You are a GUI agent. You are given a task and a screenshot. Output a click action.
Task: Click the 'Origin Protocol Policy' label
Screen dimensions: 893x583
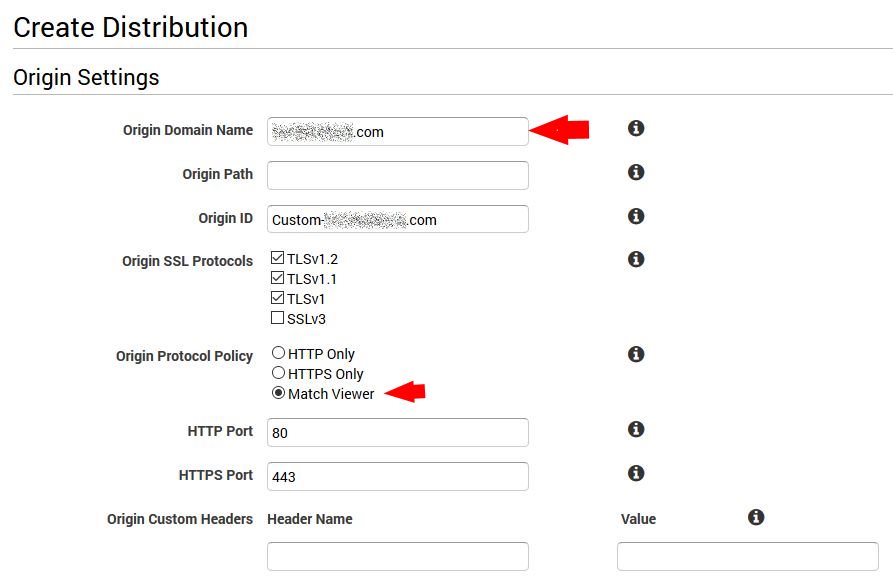(x=185, y=356)
